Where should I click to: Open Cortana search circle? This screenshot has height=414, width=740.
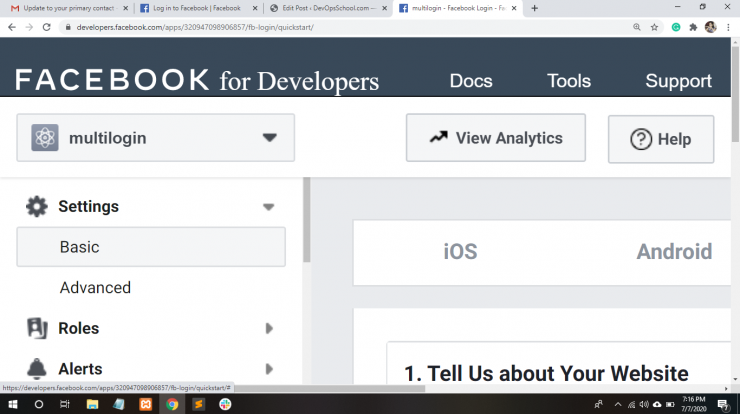pyautogui.click(x=39, y=404)
